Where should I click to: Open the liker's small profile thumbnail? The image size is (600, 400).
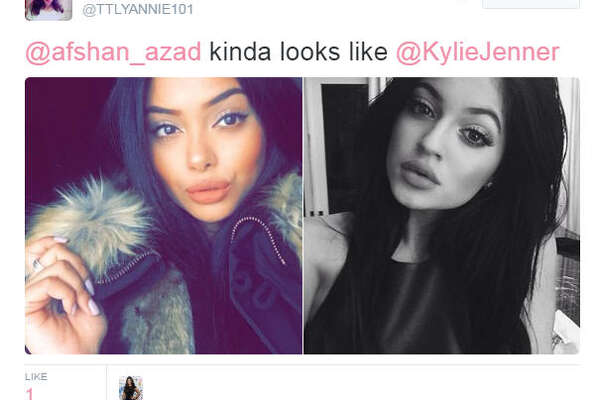pyautogui.click(x=131, y=388)
